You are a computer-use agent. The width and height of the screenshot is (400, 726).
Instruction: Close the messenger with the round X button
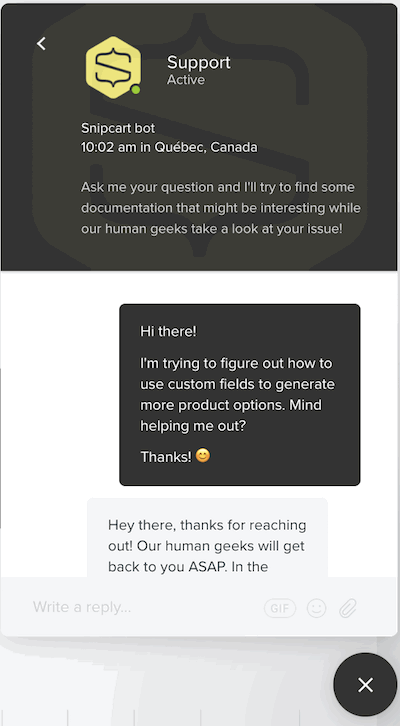(365, 684)
